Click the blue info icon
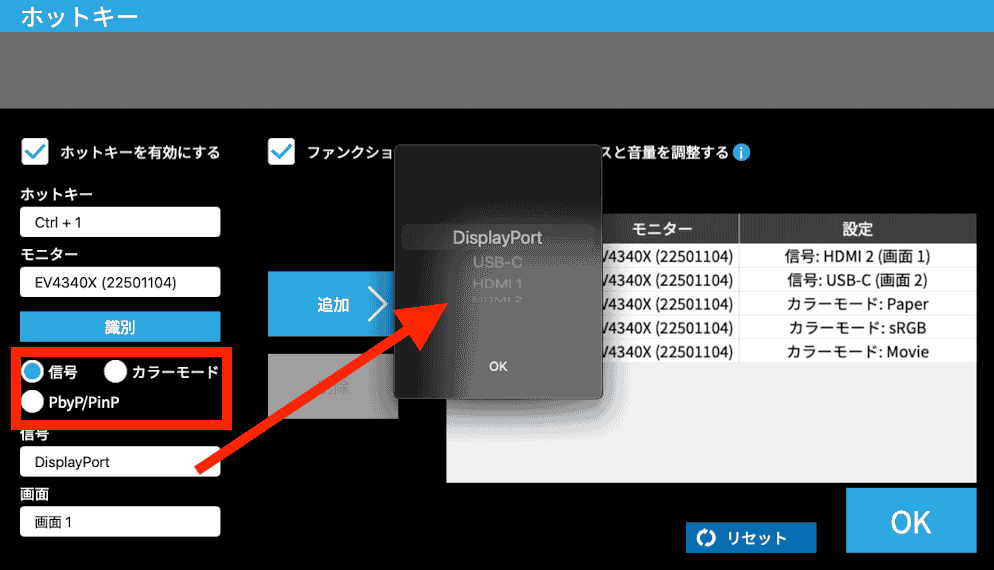The image size is (994, 570). click(x=741, y=153)
